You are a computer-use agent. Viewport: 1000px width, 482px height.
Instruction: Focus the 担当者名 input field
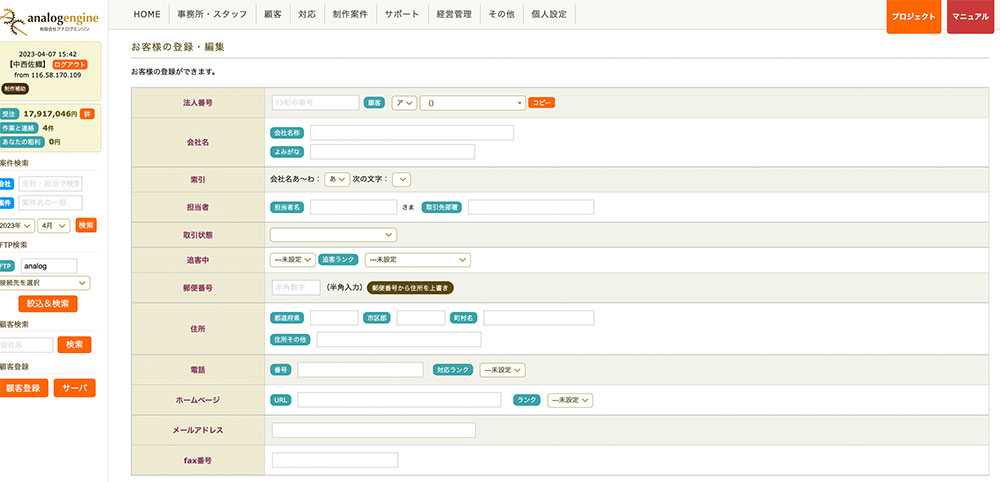click(354, 207)
